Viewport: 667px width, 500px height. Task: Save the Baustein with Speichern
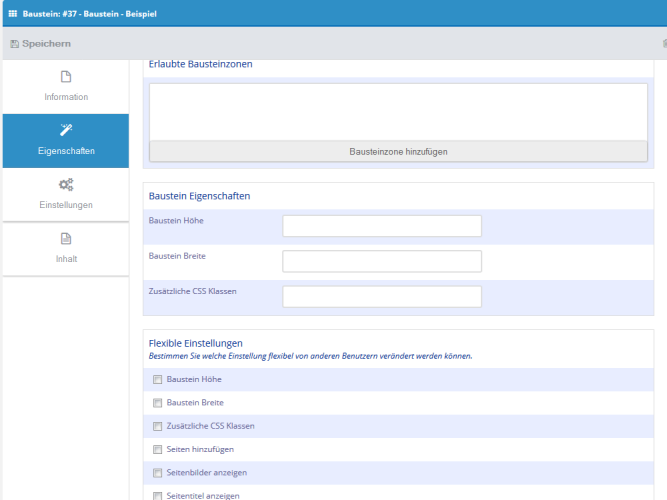point(41,44)
